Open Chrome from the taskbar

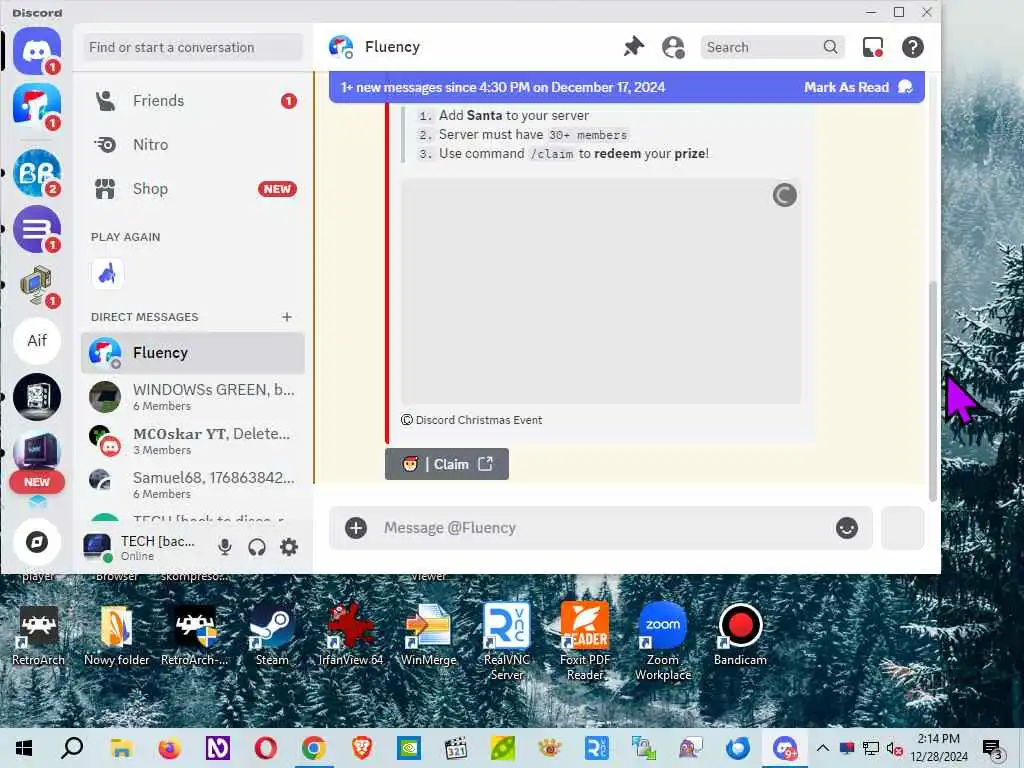point(313,748)
